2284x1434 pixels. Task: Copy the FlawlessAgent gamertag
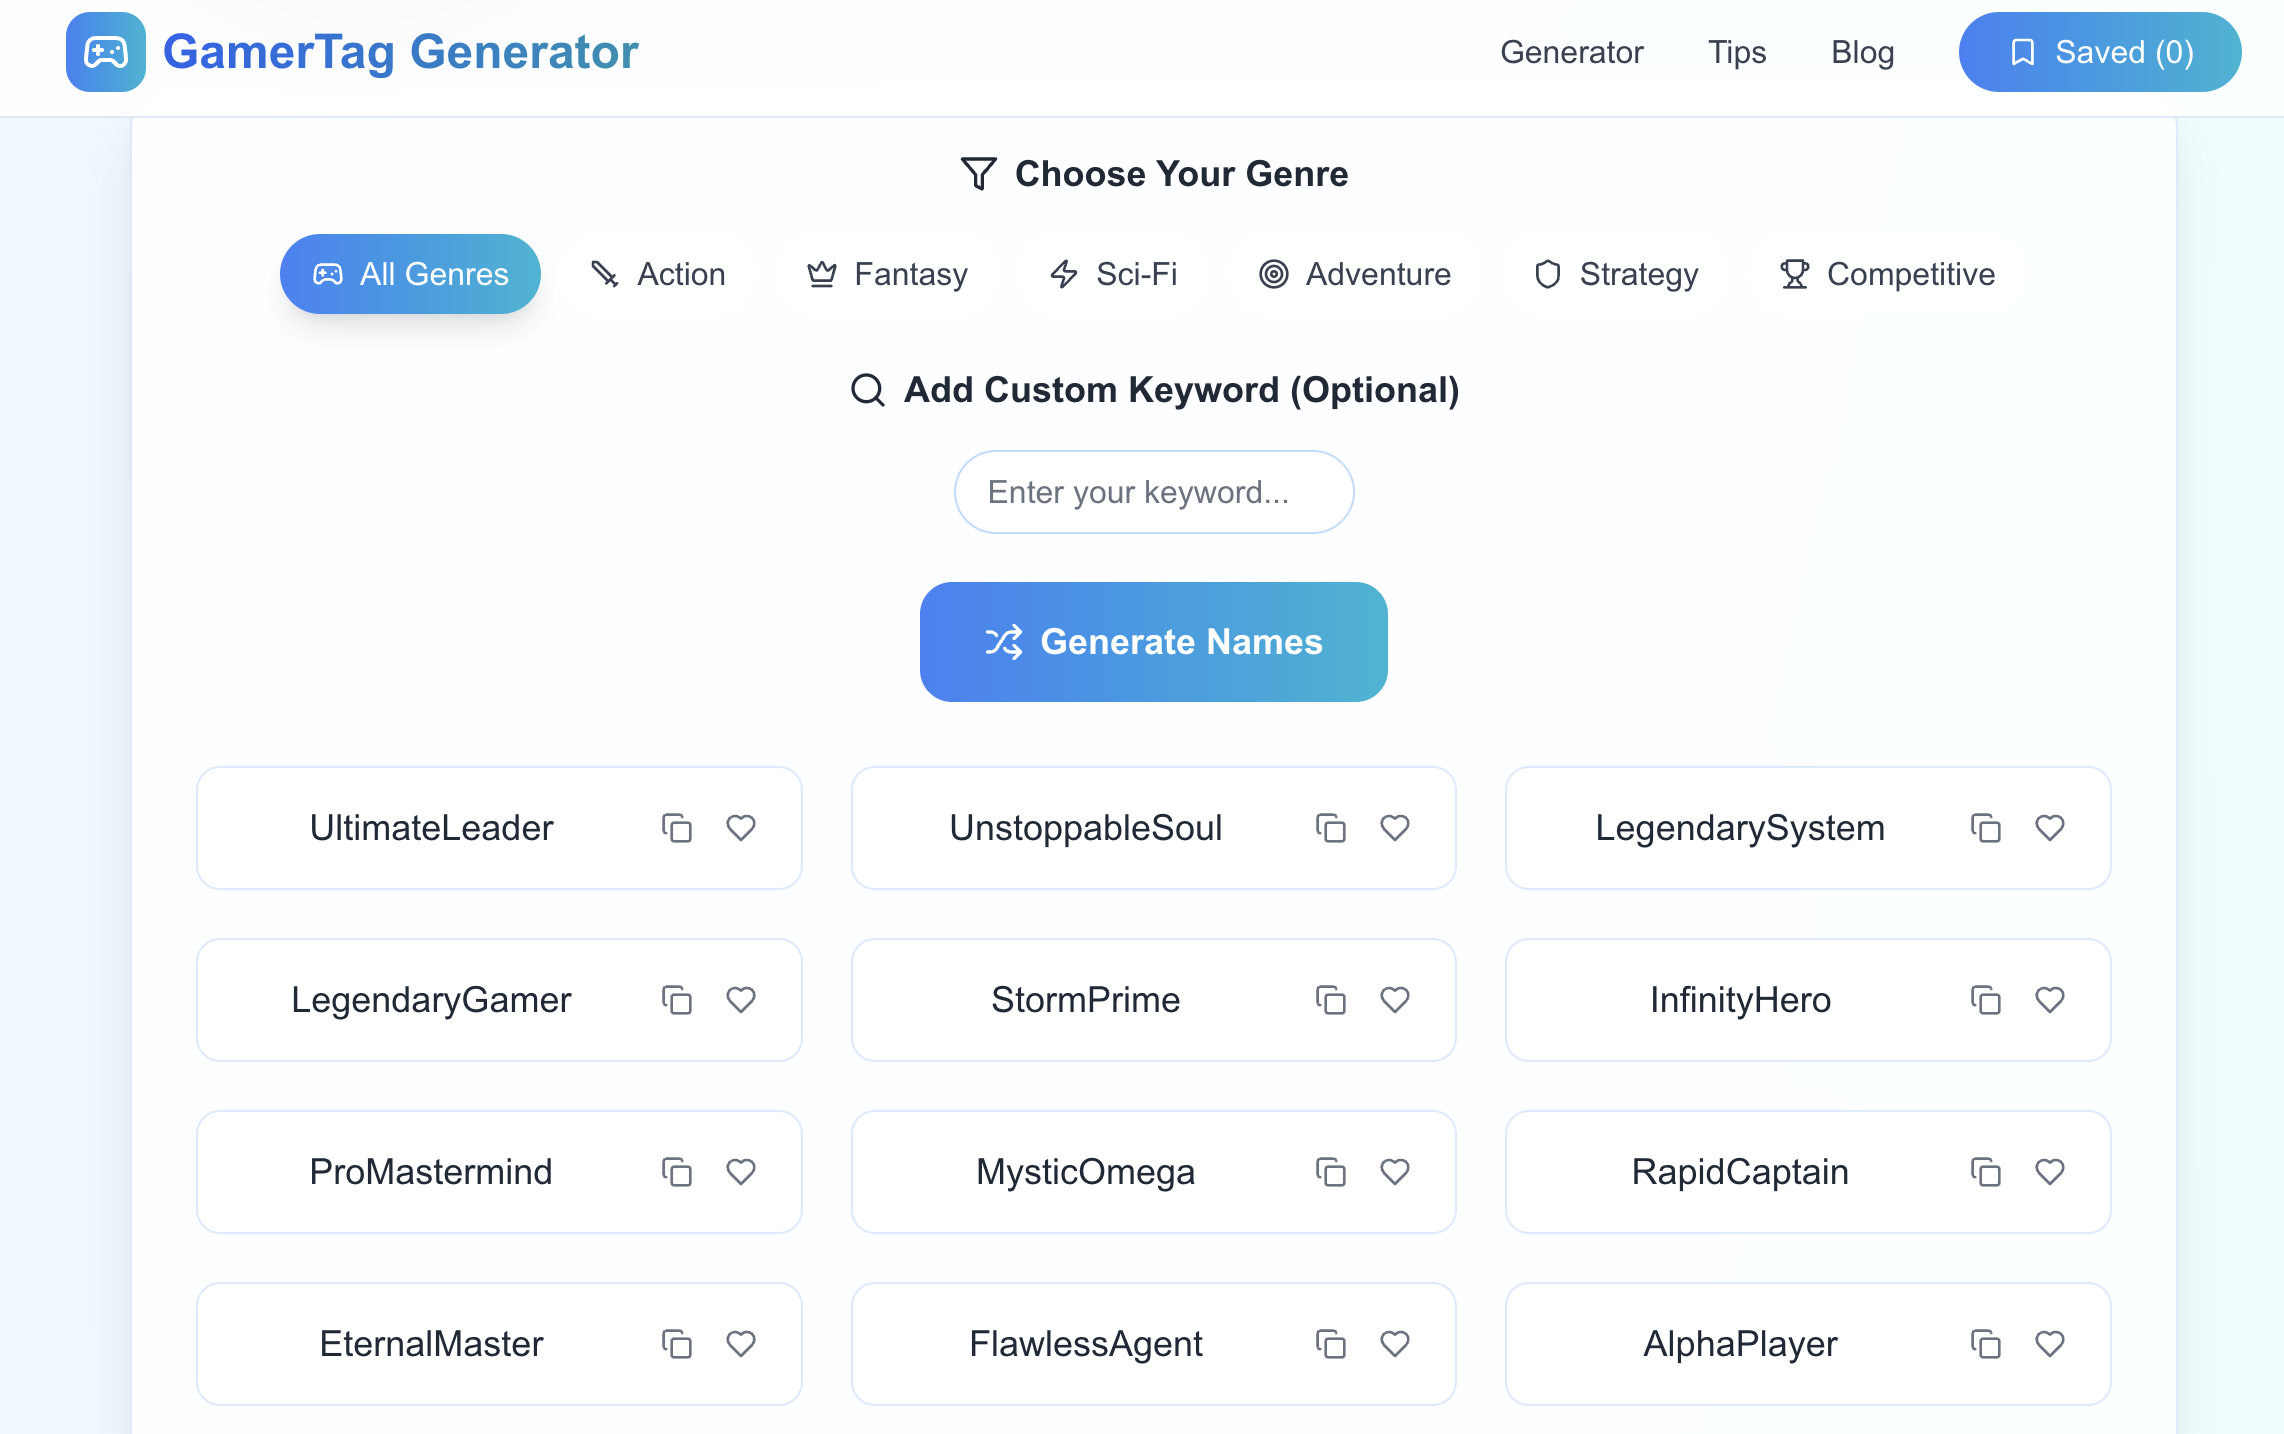point(1330,1344)
